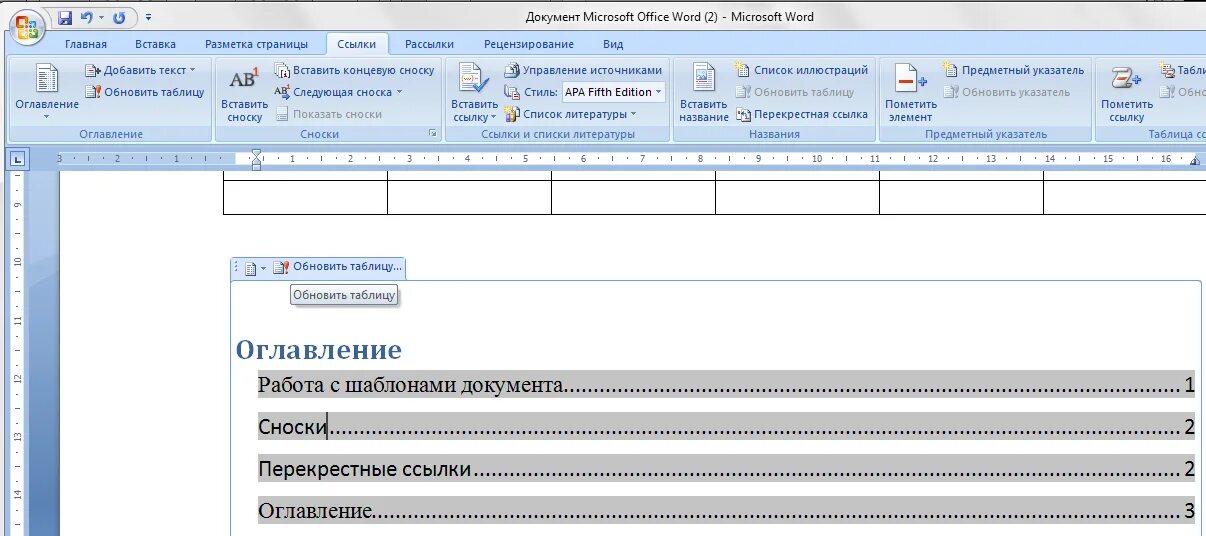
Task: Click the vertical ruler on left
Action: click(17, 353)
